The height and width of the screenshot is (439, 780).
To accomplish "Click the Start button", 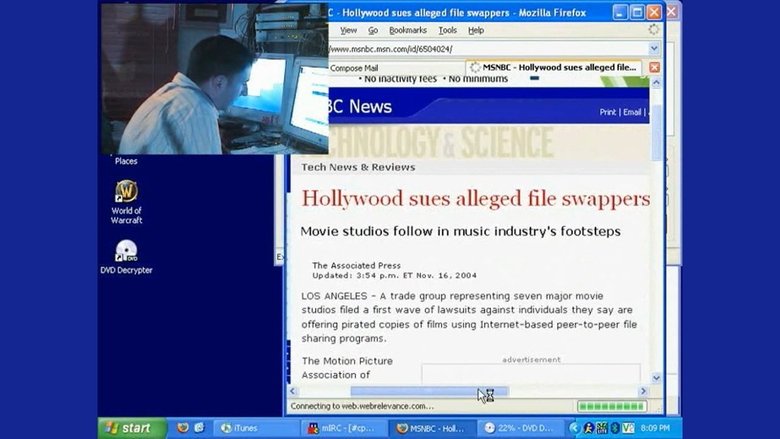I will [131, 428].
